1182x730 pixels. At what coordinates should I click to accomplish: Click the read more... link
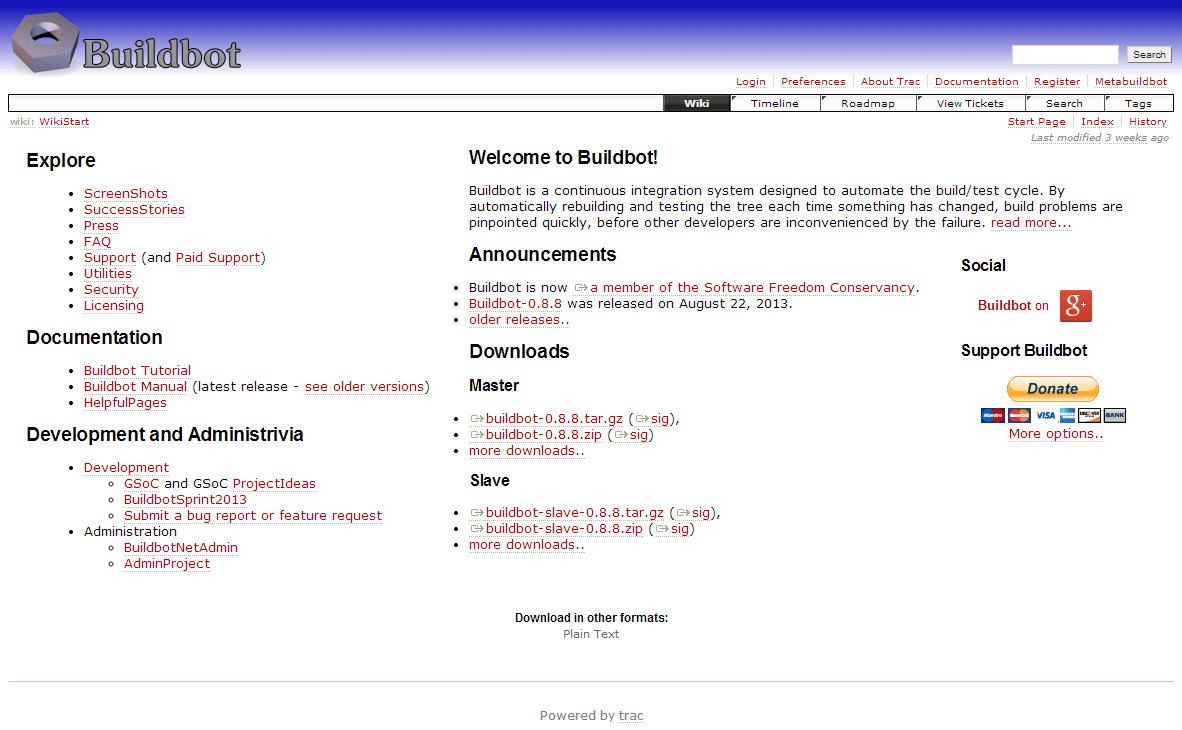point(1030,222)
